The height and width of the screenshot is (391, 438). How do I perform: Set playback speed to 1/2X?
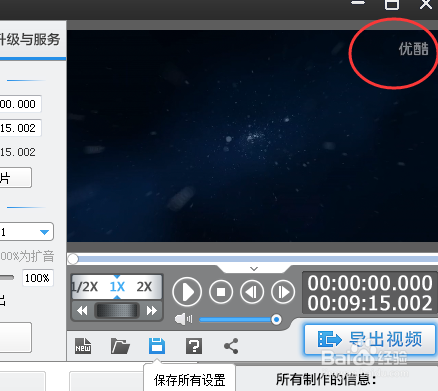click(x=85, y=287)
